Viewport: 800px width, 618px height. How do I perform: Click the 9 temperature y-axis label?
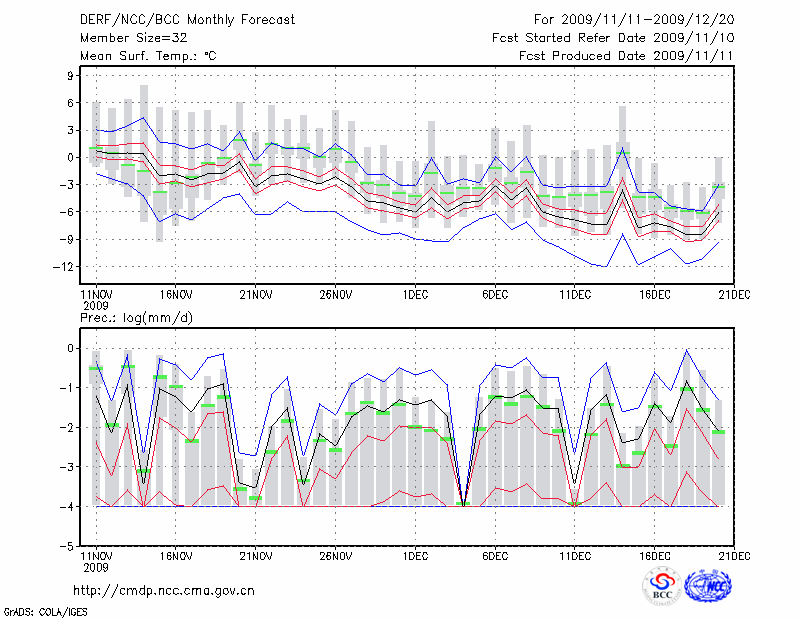click(72, 75)
